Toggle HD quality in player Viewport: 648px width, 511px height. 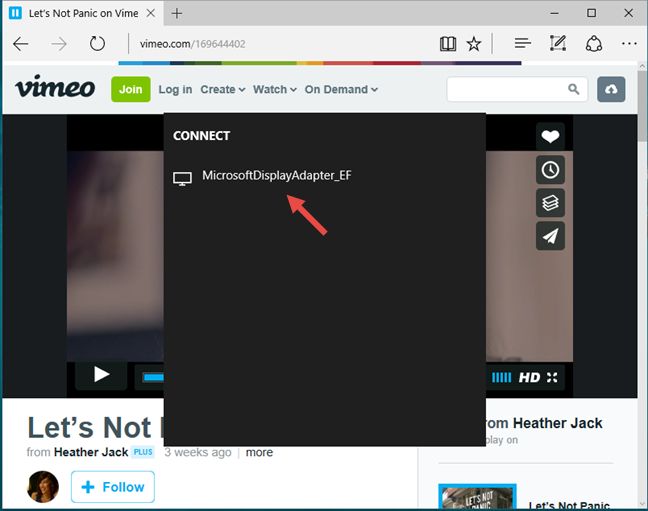point(529,377)
